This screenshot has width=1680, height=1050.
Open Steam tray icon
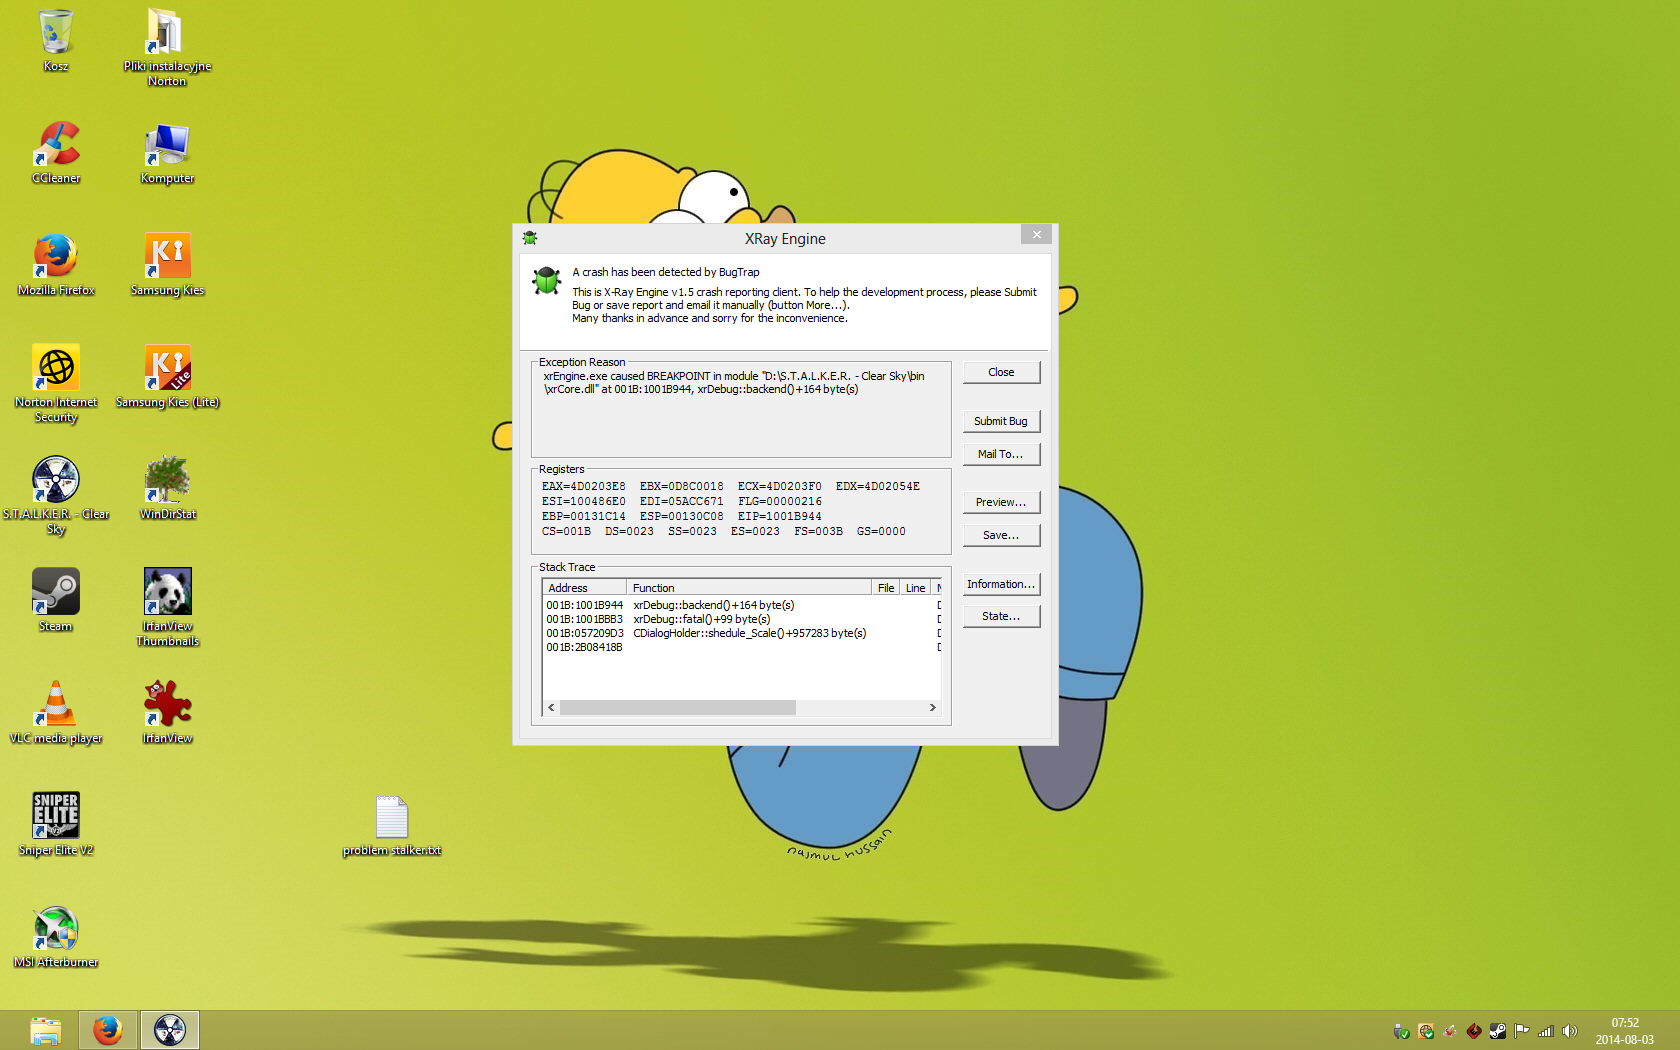tap(1498, 1031)
